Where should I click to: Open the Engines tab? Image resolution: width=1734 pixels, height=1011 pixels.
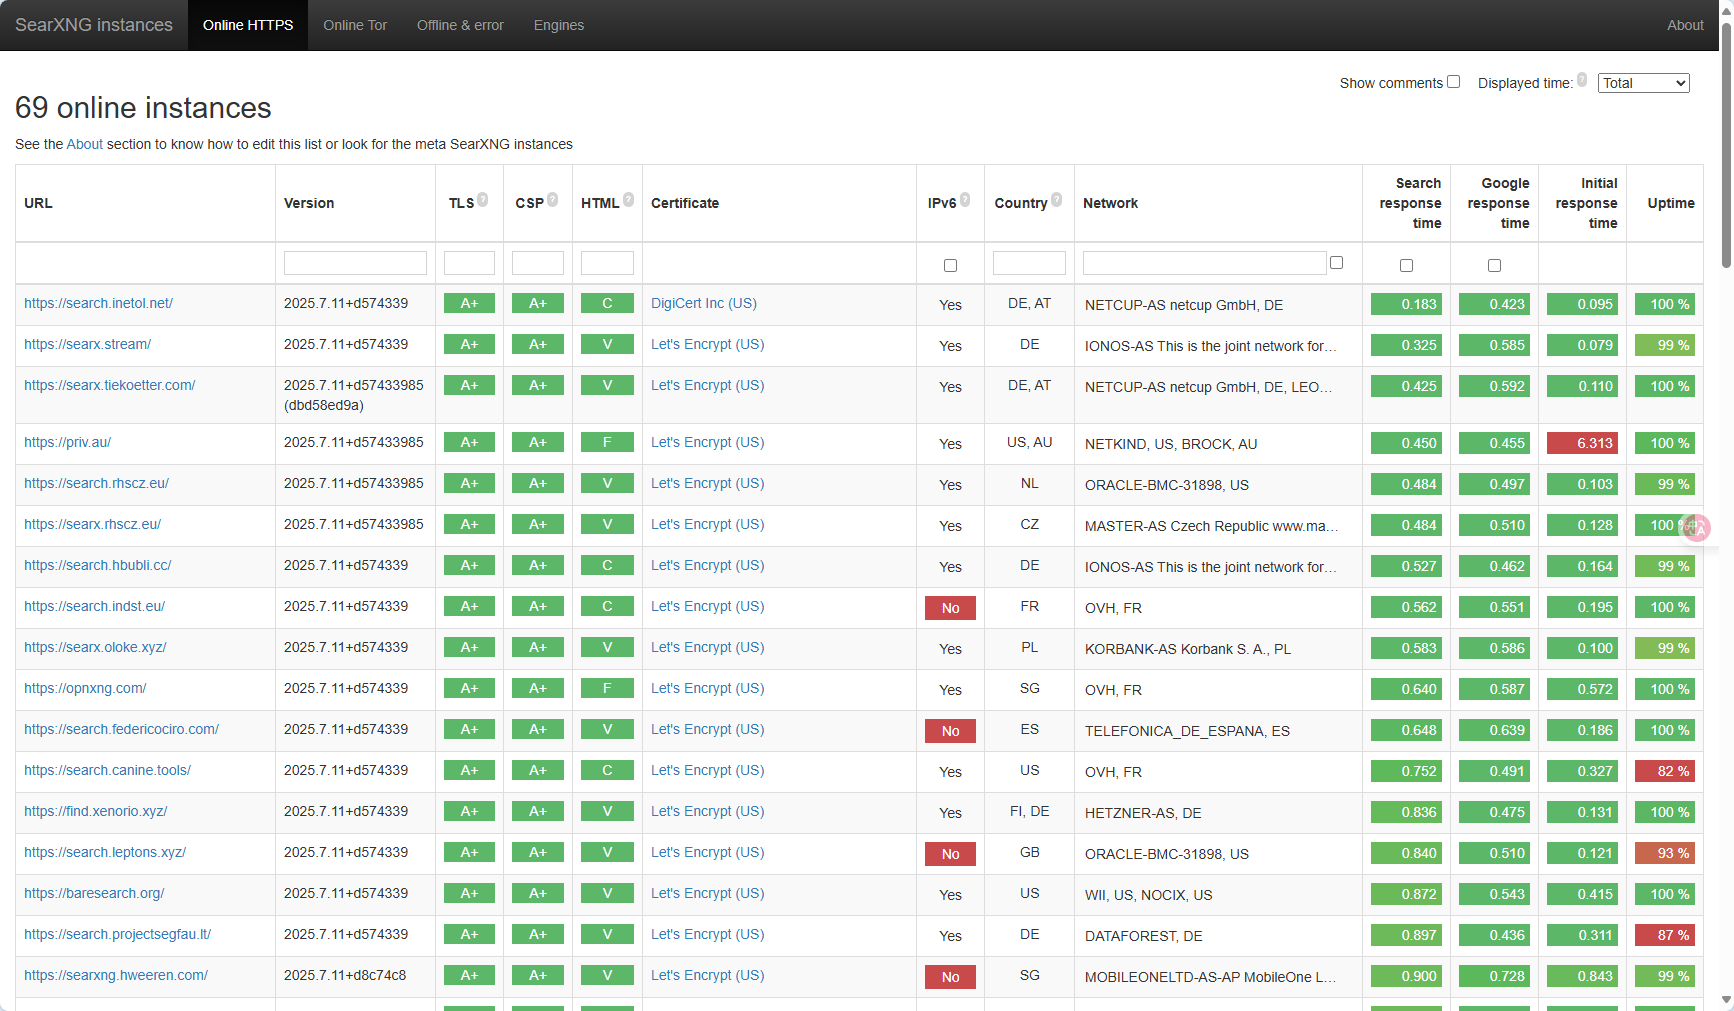(558, 25)
